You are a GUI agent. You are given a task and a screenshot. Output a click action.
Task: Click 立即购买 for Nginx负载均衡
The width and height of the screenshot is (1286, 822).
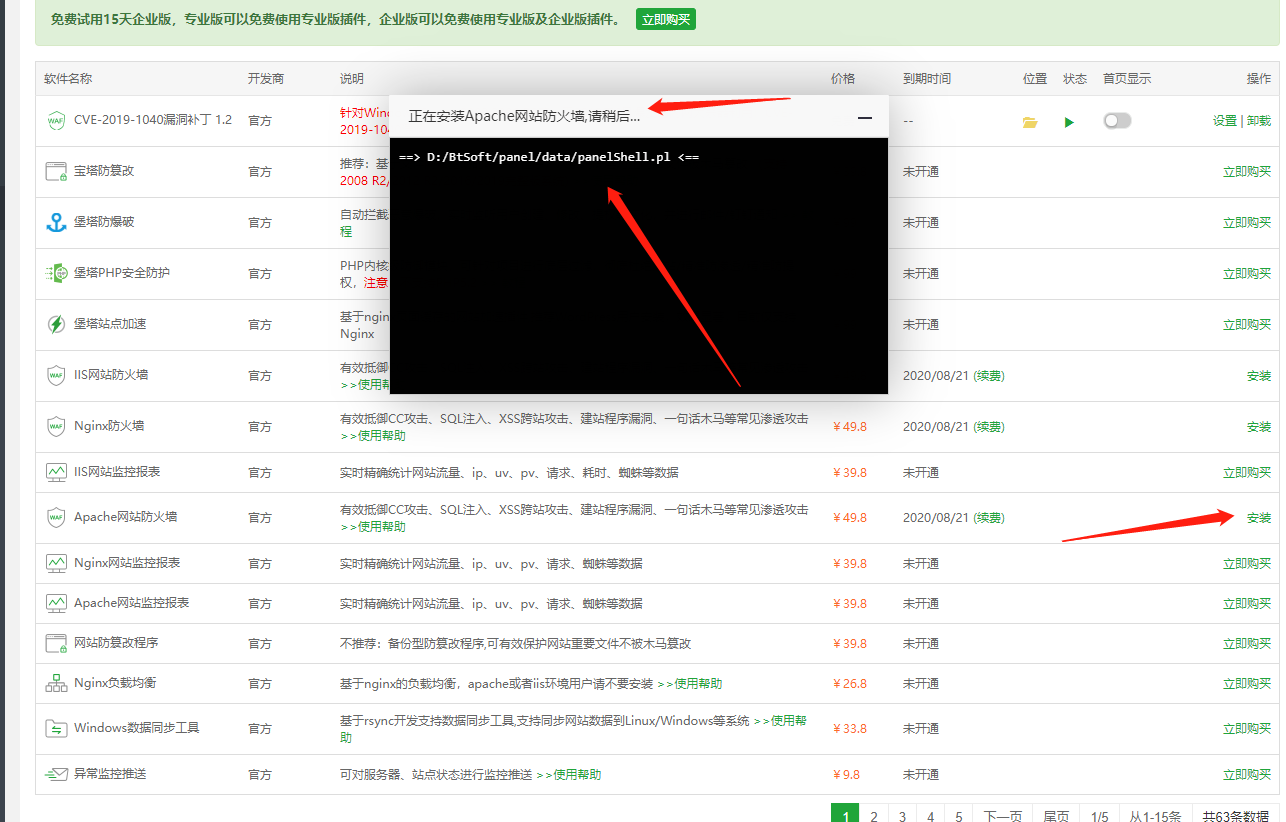[x=1247, y=683]
